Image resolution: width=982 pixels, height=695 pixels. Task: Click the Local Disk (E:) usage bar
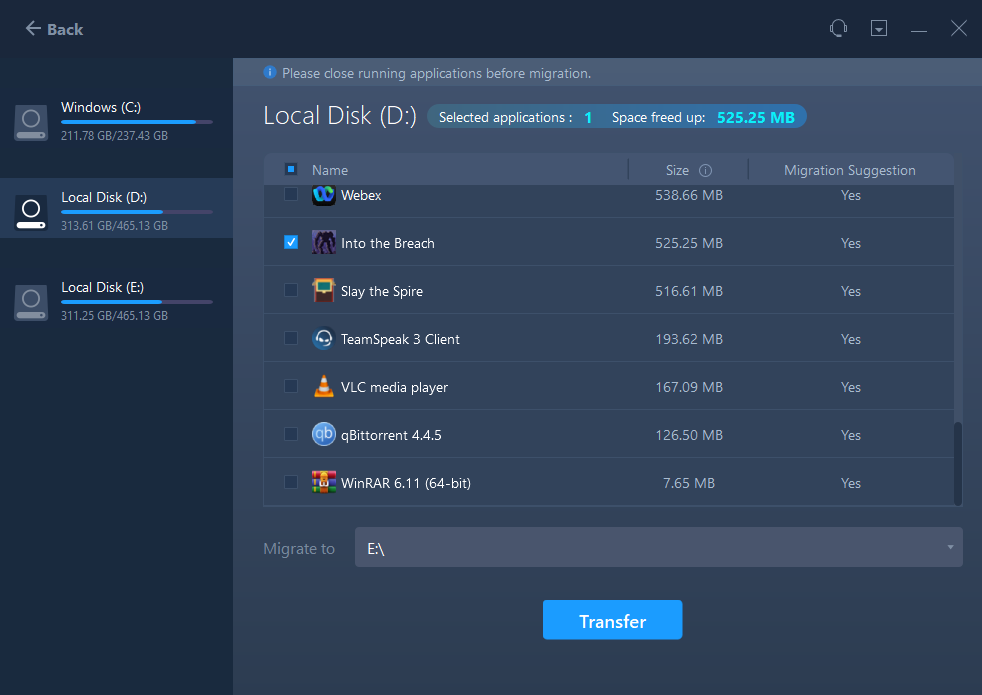click(137, 302)
